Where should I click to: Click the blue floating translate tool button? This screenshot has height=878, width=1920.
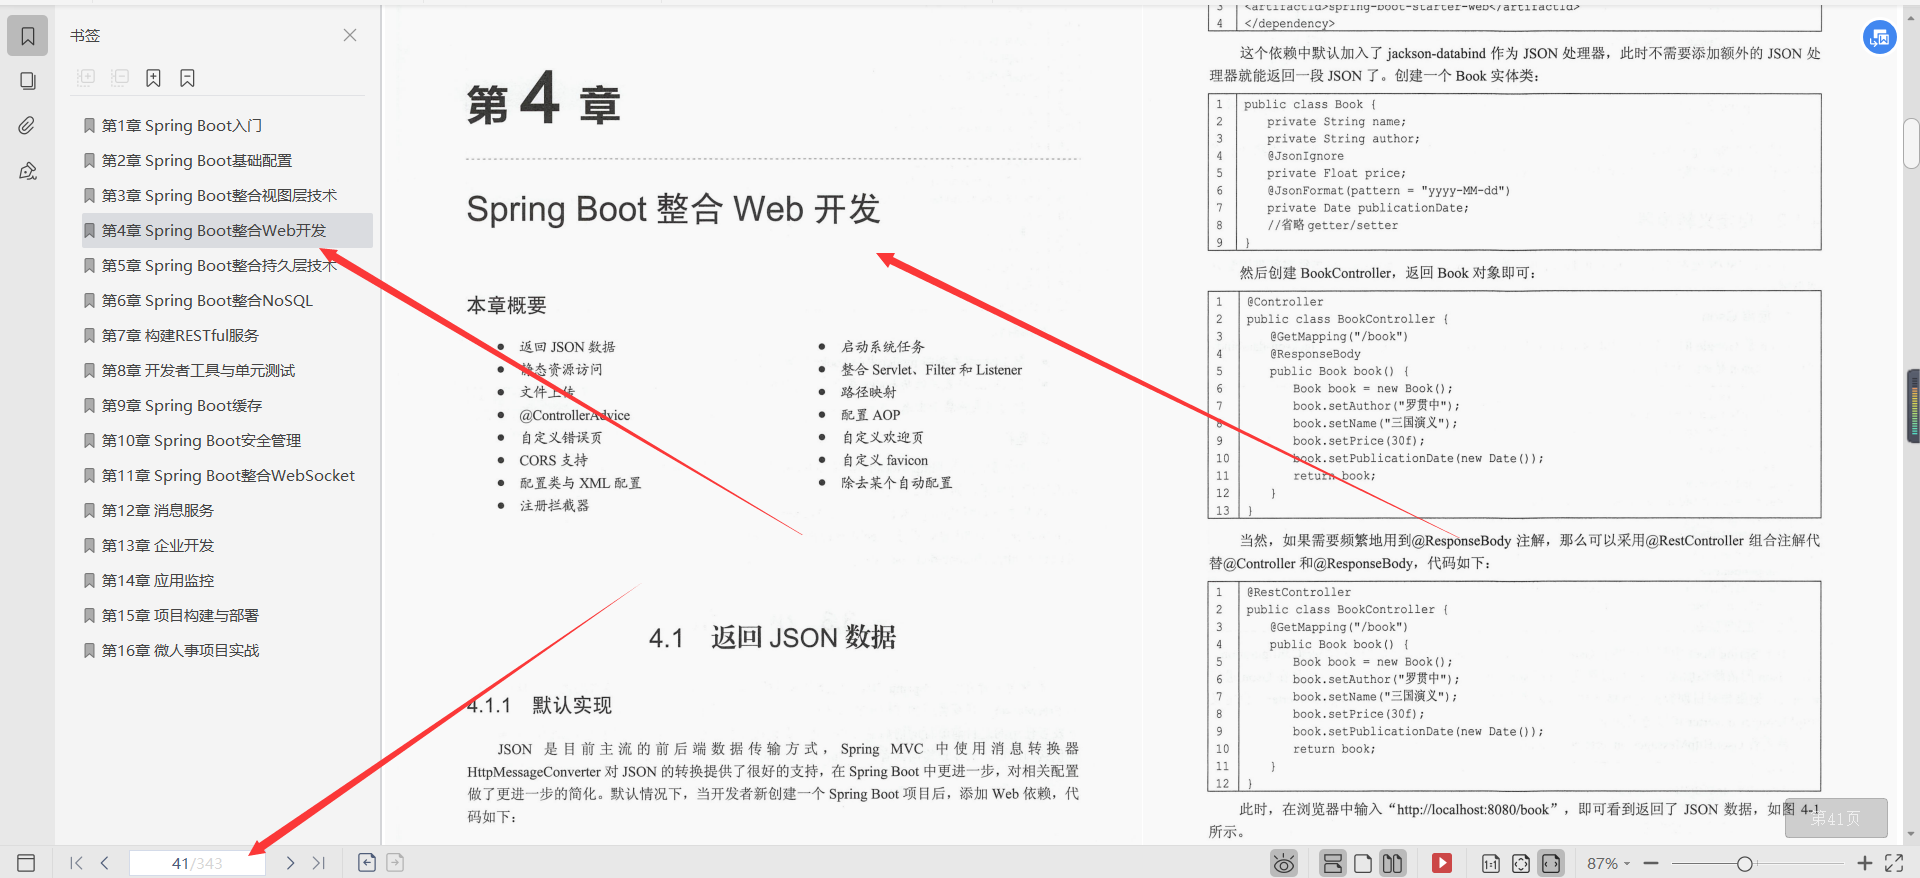coord(1880,38)
